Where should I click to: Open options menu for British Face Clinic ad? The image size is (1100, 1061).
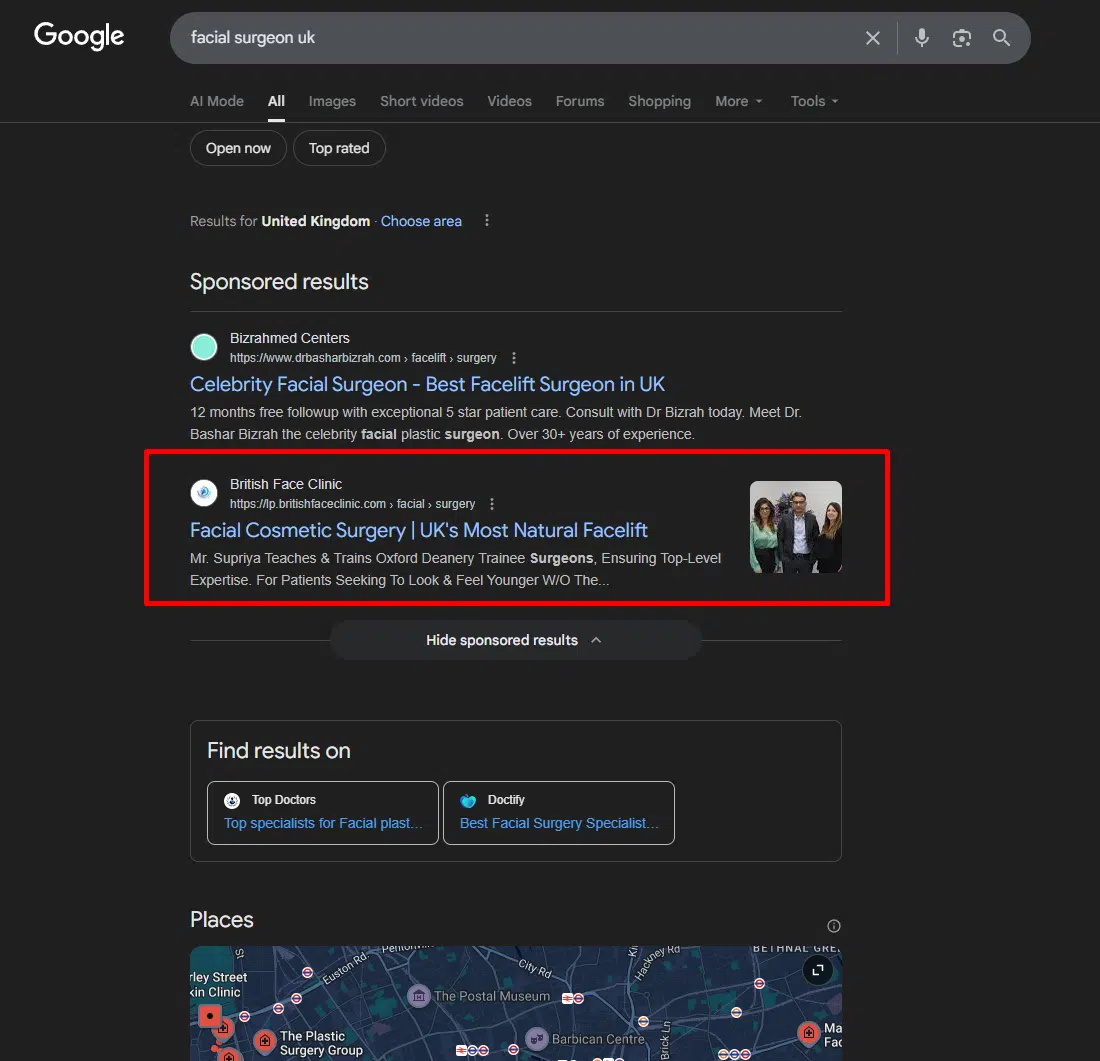point(492,504)
